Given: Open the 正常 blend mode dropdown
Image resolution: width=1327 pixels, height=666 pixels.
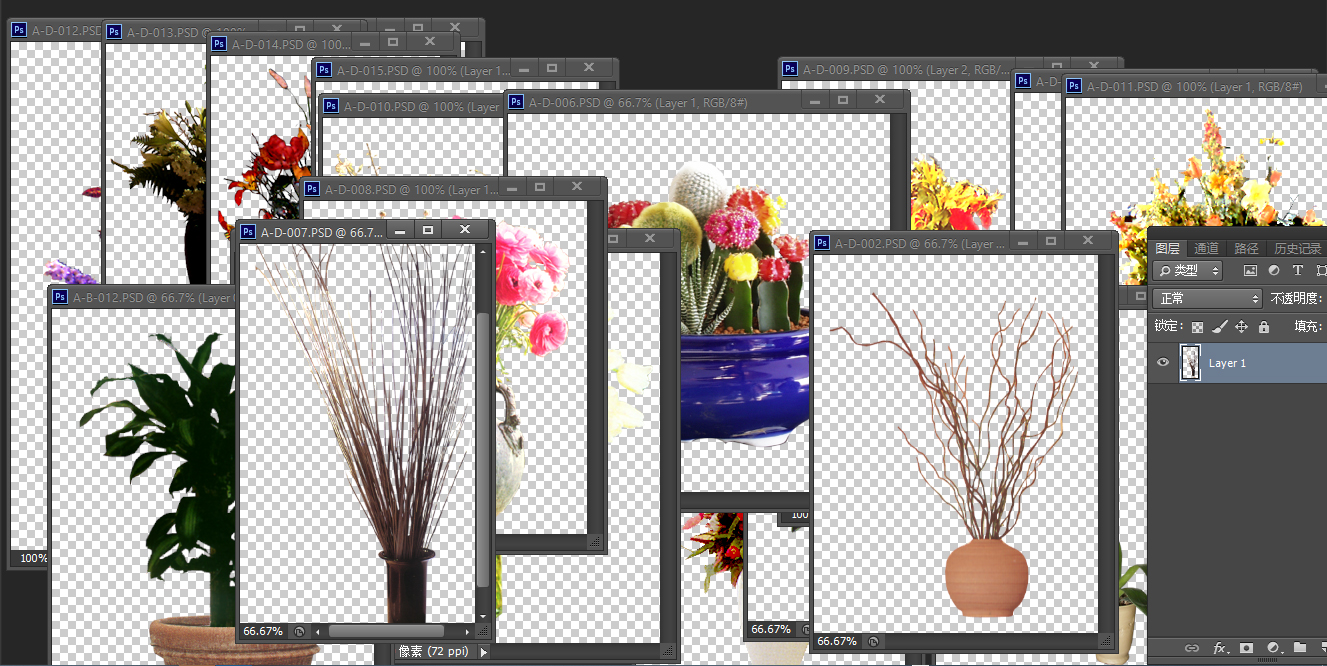Looking at the screenshot, I should (x=1207, y=298).
